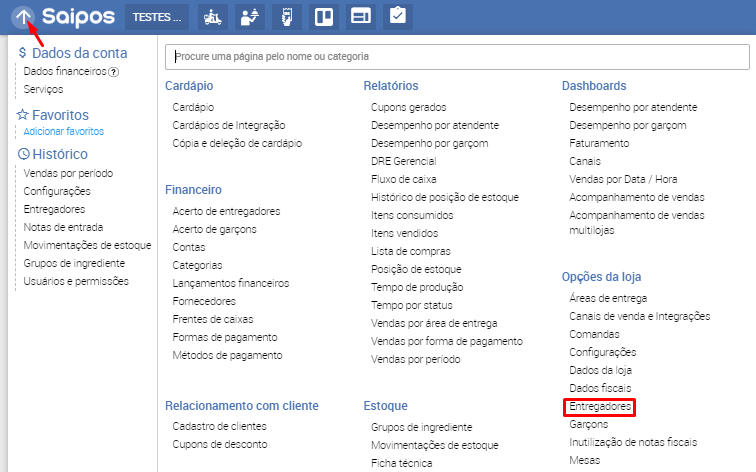Viewport: 756px width, 472px height.
Task: Click Adicionar favoritos link
Action: pos(63,131)
